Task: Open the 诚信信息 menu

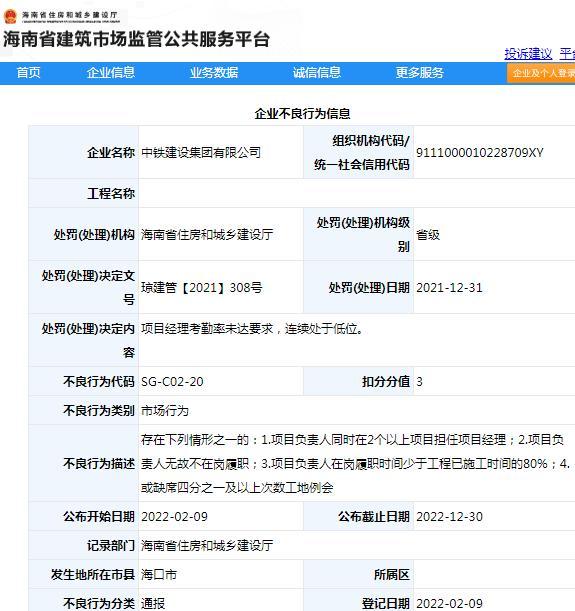Action: [317, 72]
